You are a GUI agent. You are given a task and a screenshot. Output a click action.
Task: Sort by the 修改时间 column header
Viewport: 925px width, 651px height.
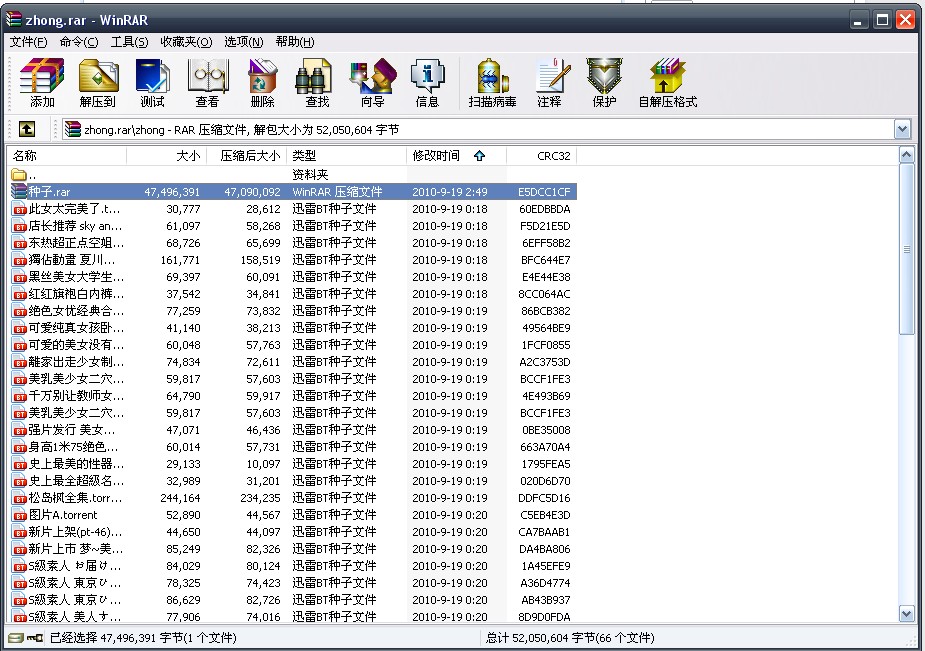pos(456,156)
